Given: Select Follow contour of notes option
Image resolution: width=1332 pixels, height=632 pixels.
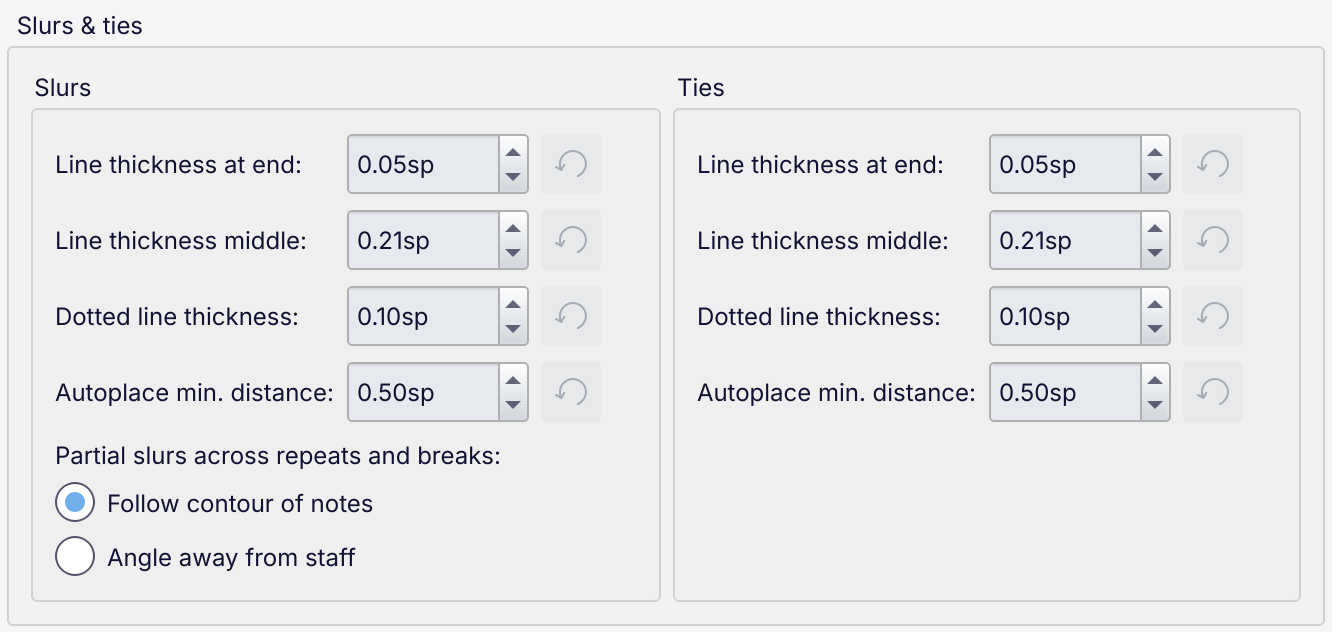Looking at the screenshot, I should pos(75,503).
